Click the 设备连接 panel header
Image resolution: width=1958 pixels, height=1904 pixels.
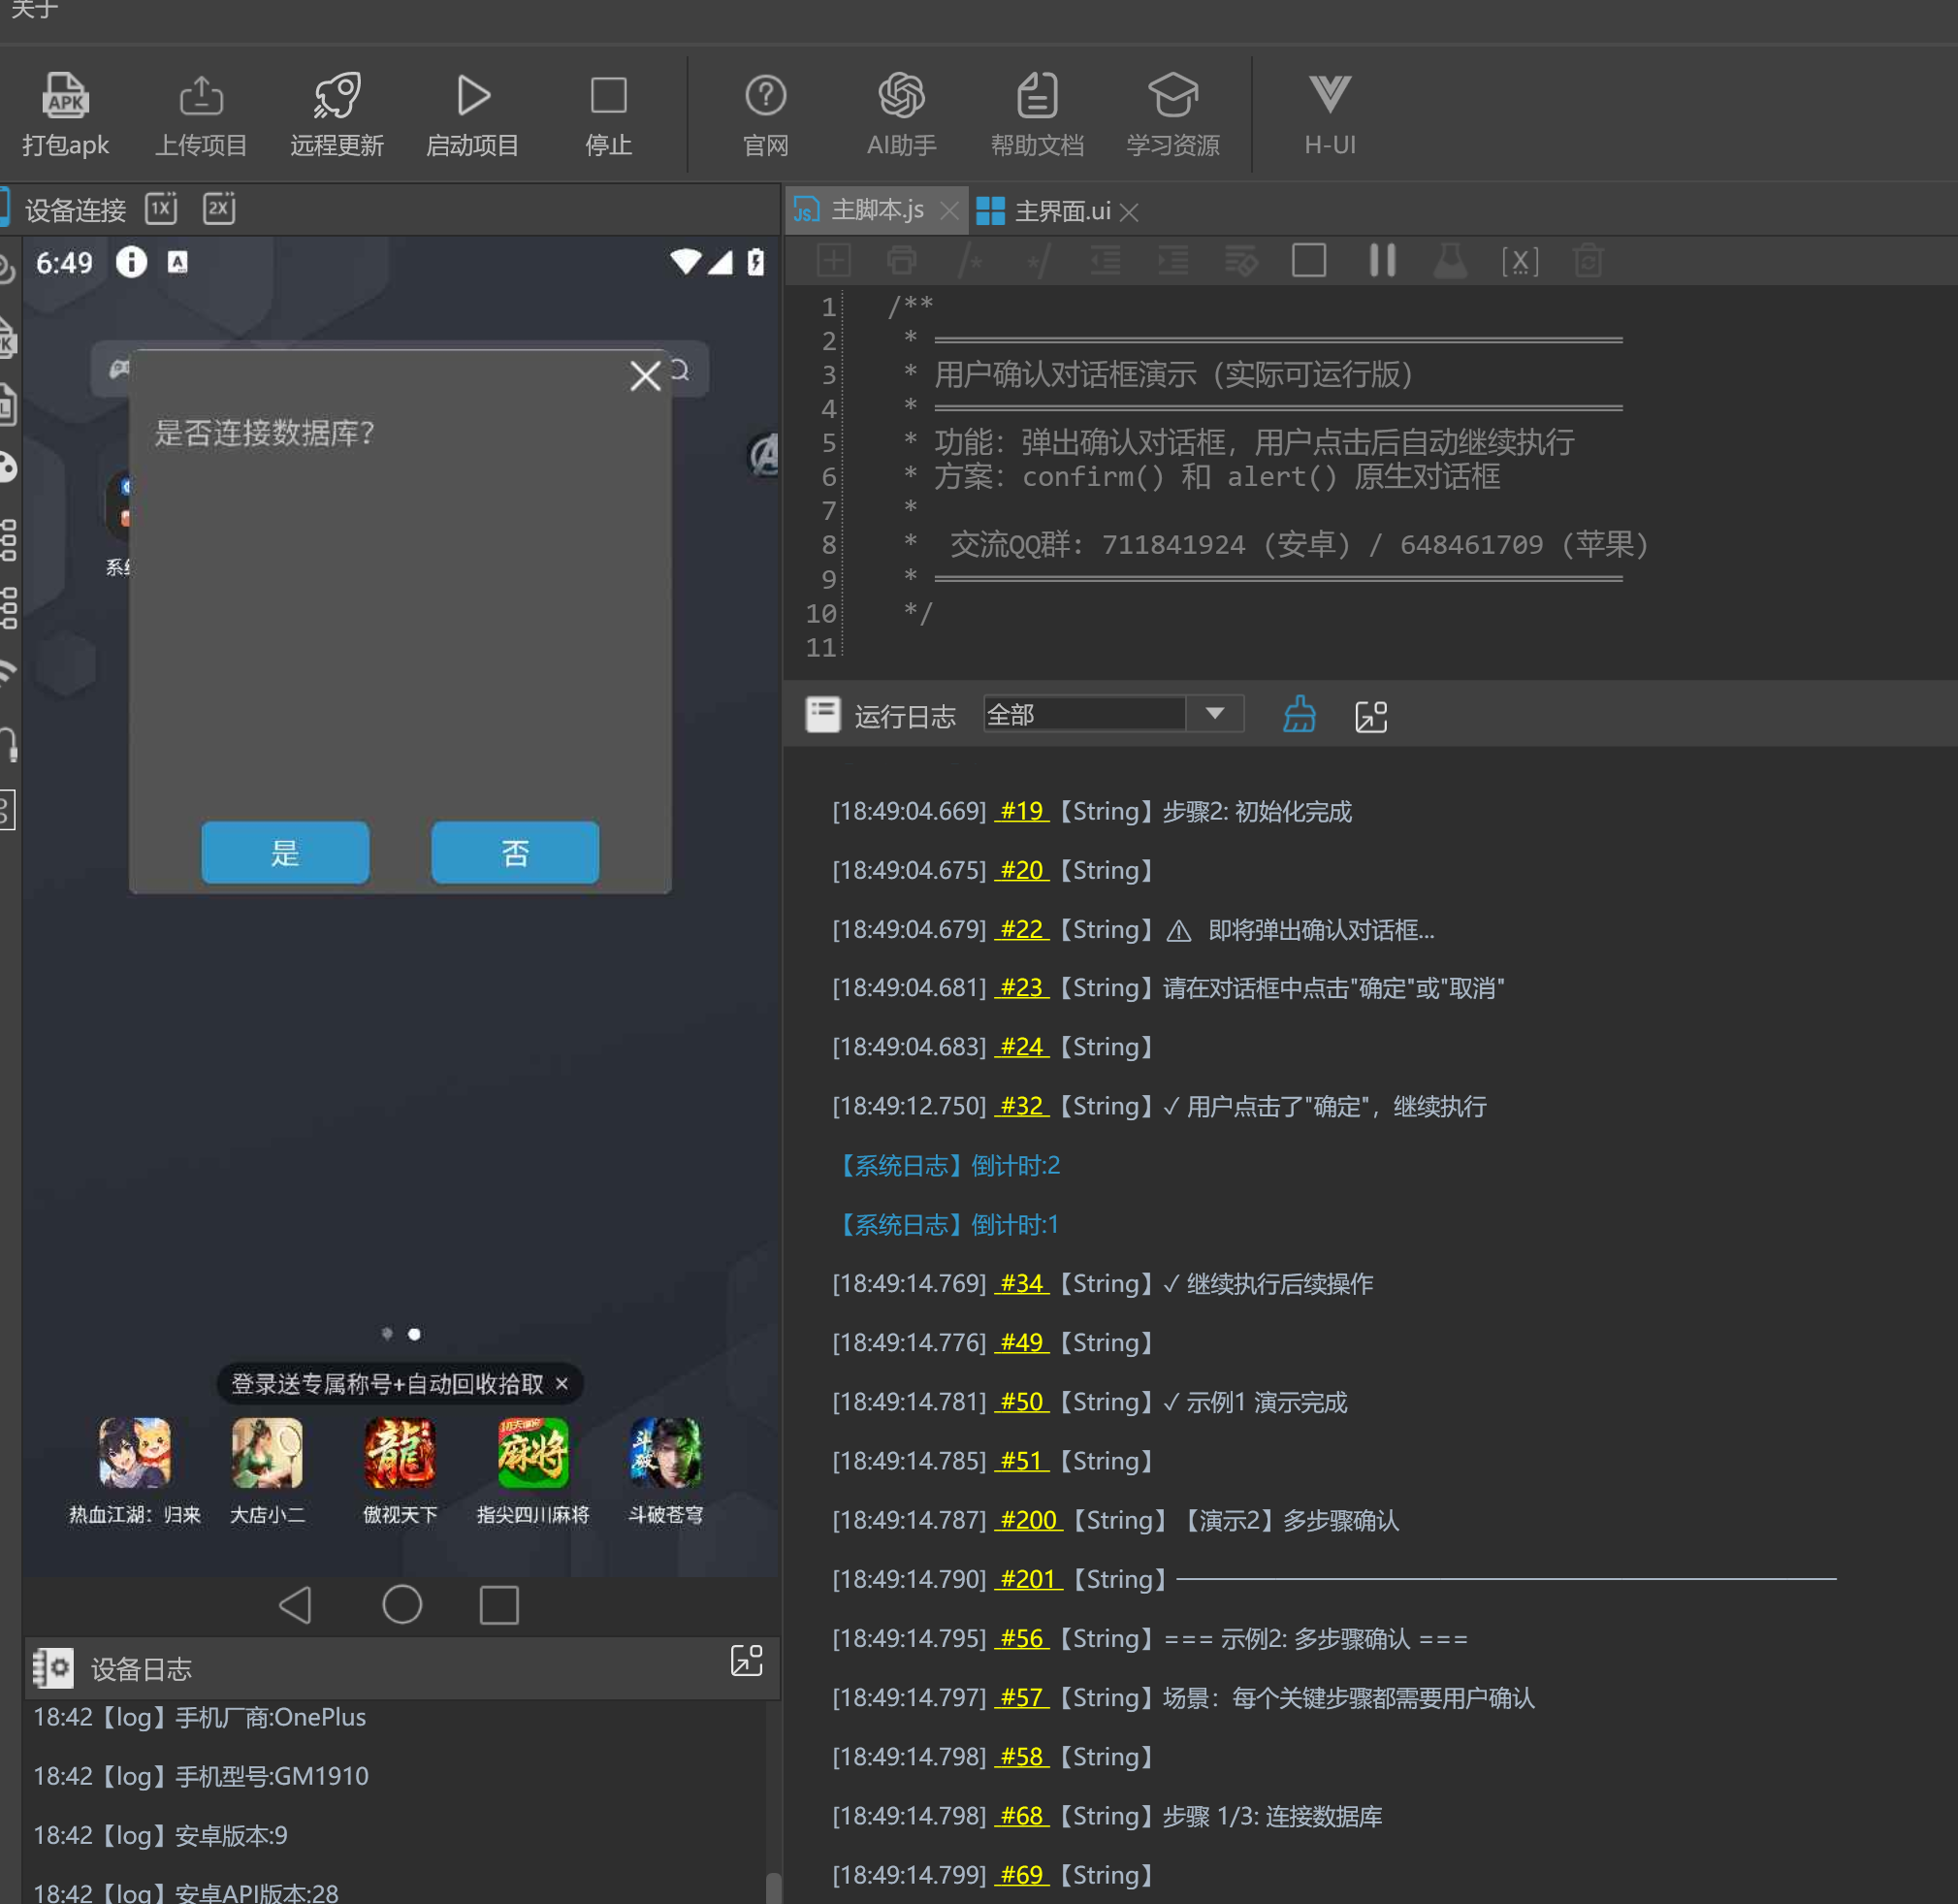[x=75, y=210]
